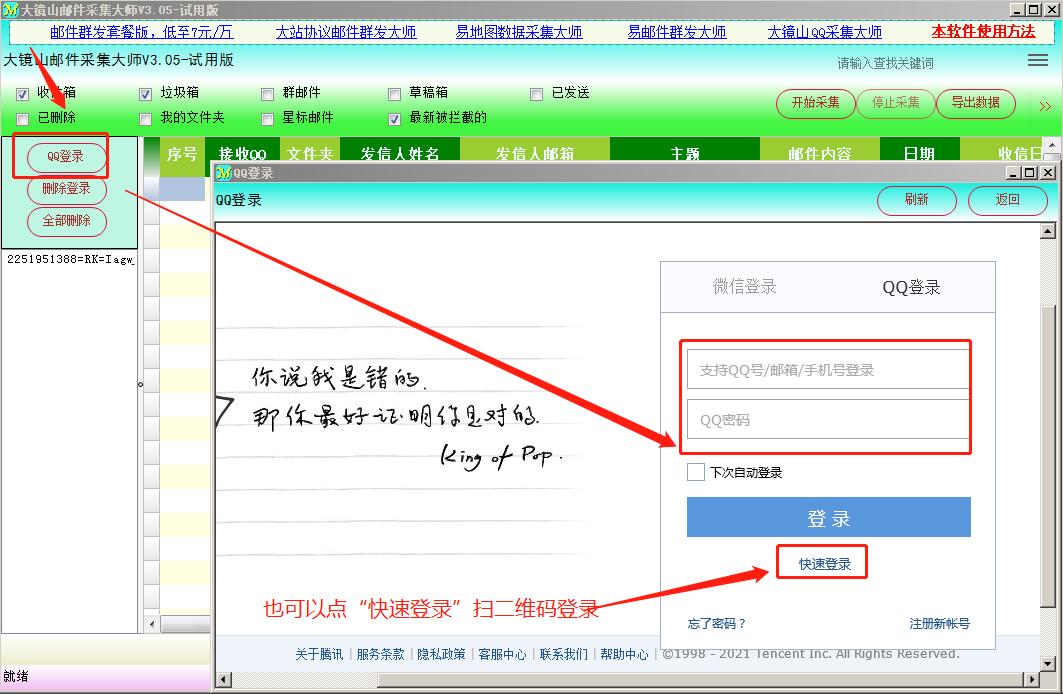Minimize the QQ登录 window

tap(1013, 173)
